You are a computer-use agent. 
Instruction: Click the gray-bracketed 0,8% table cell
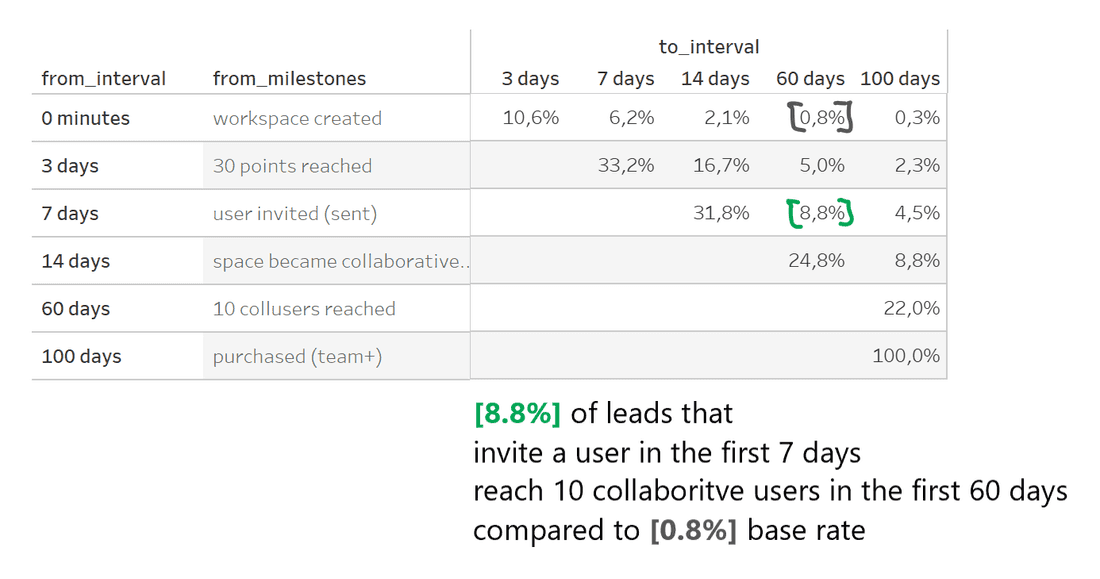pos(821,118)
